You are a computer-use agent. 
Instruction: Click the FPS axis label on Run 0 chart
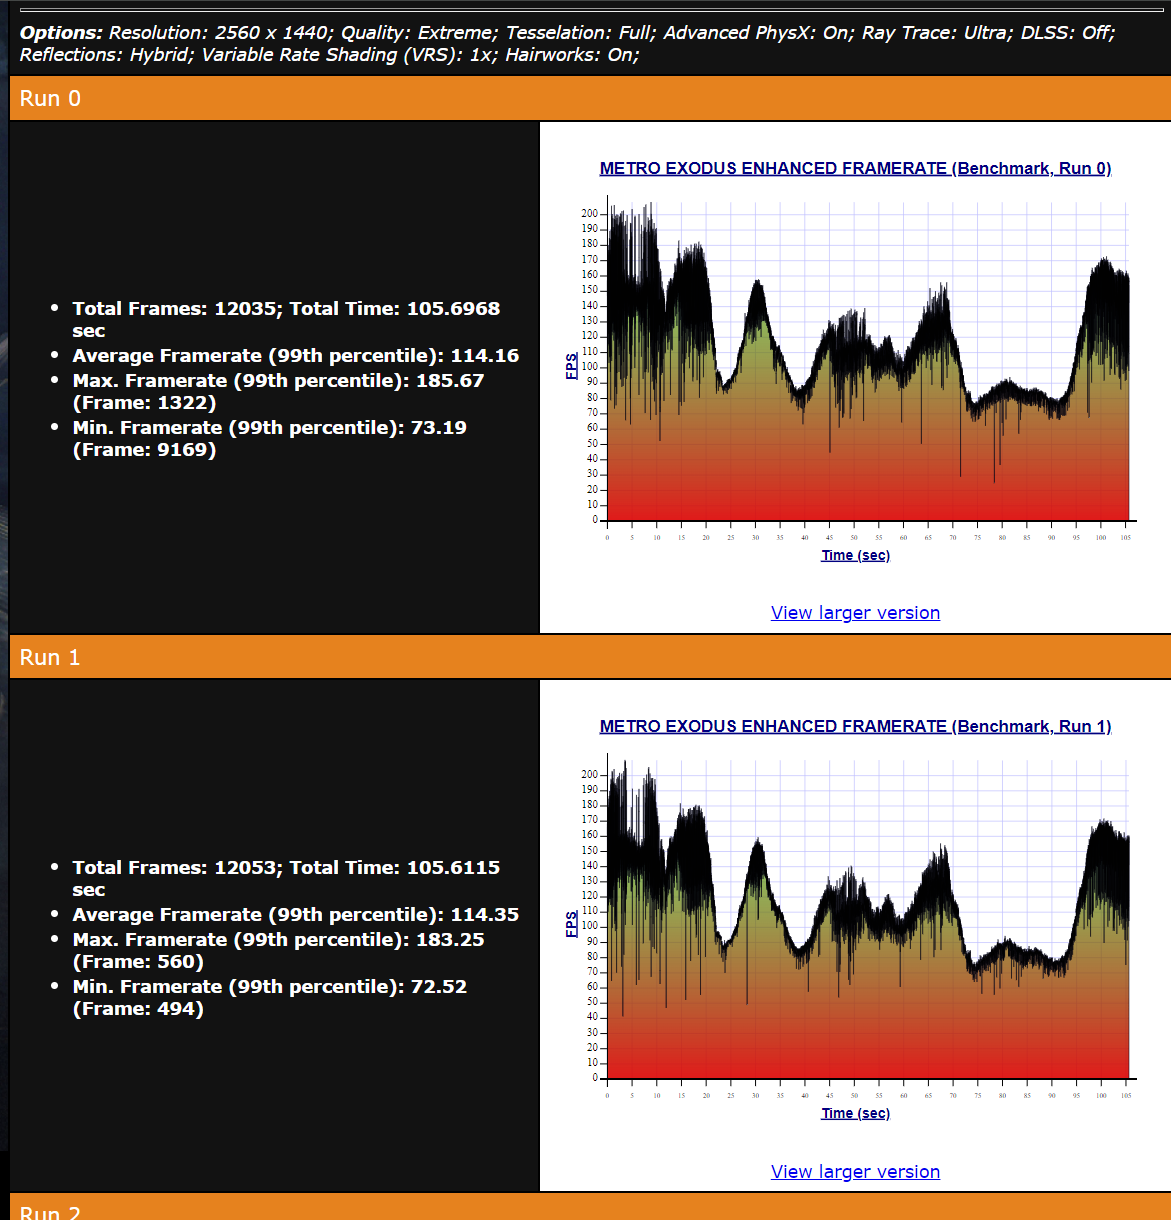[x=572, y=366]
